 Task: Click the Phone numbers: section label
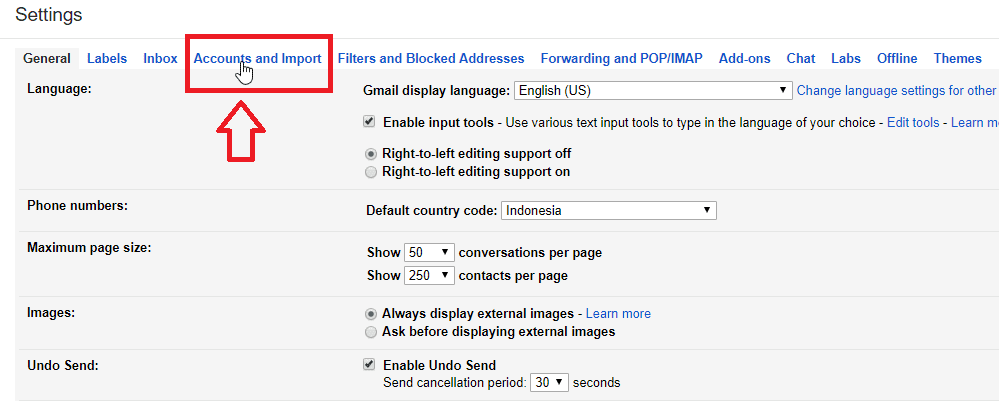(78, 205)
